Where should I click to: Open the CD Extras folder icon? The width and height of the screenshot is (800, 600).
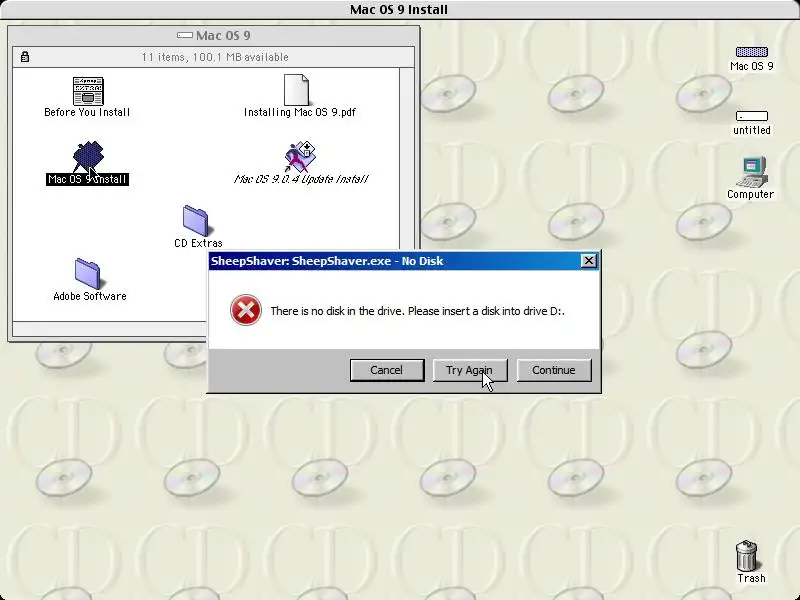point(196,221)
